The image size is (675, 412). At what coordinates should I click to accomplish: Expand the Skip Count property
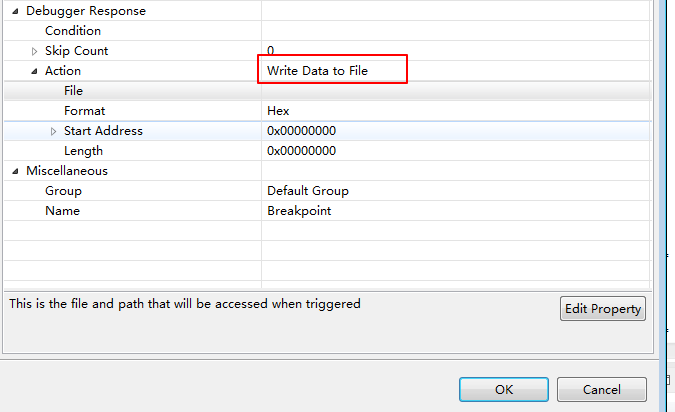35,51
